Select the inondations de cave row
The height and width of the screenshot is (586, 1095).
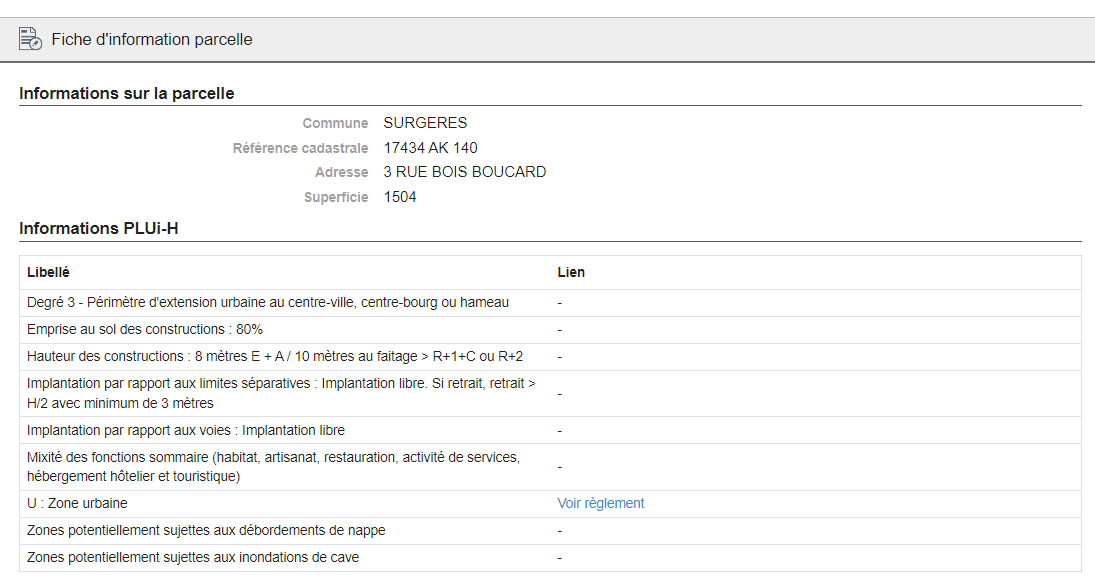193,558
